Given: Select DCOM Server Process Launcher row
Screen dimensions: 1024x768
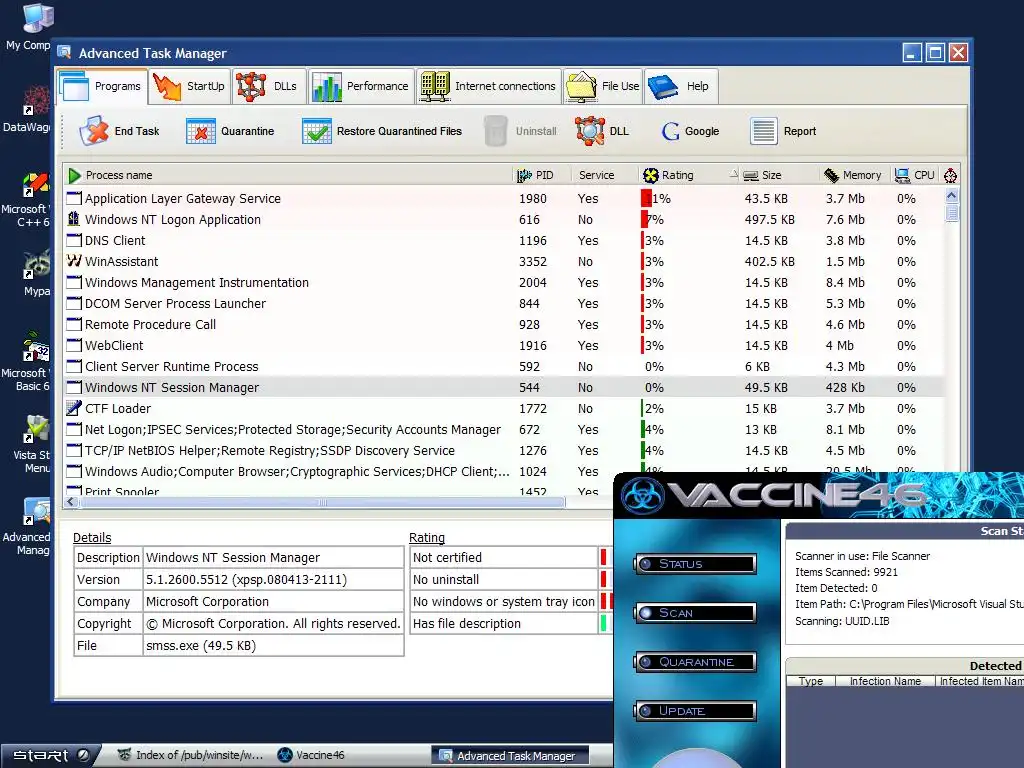Looking at the screenshot, I should point(503,303).
